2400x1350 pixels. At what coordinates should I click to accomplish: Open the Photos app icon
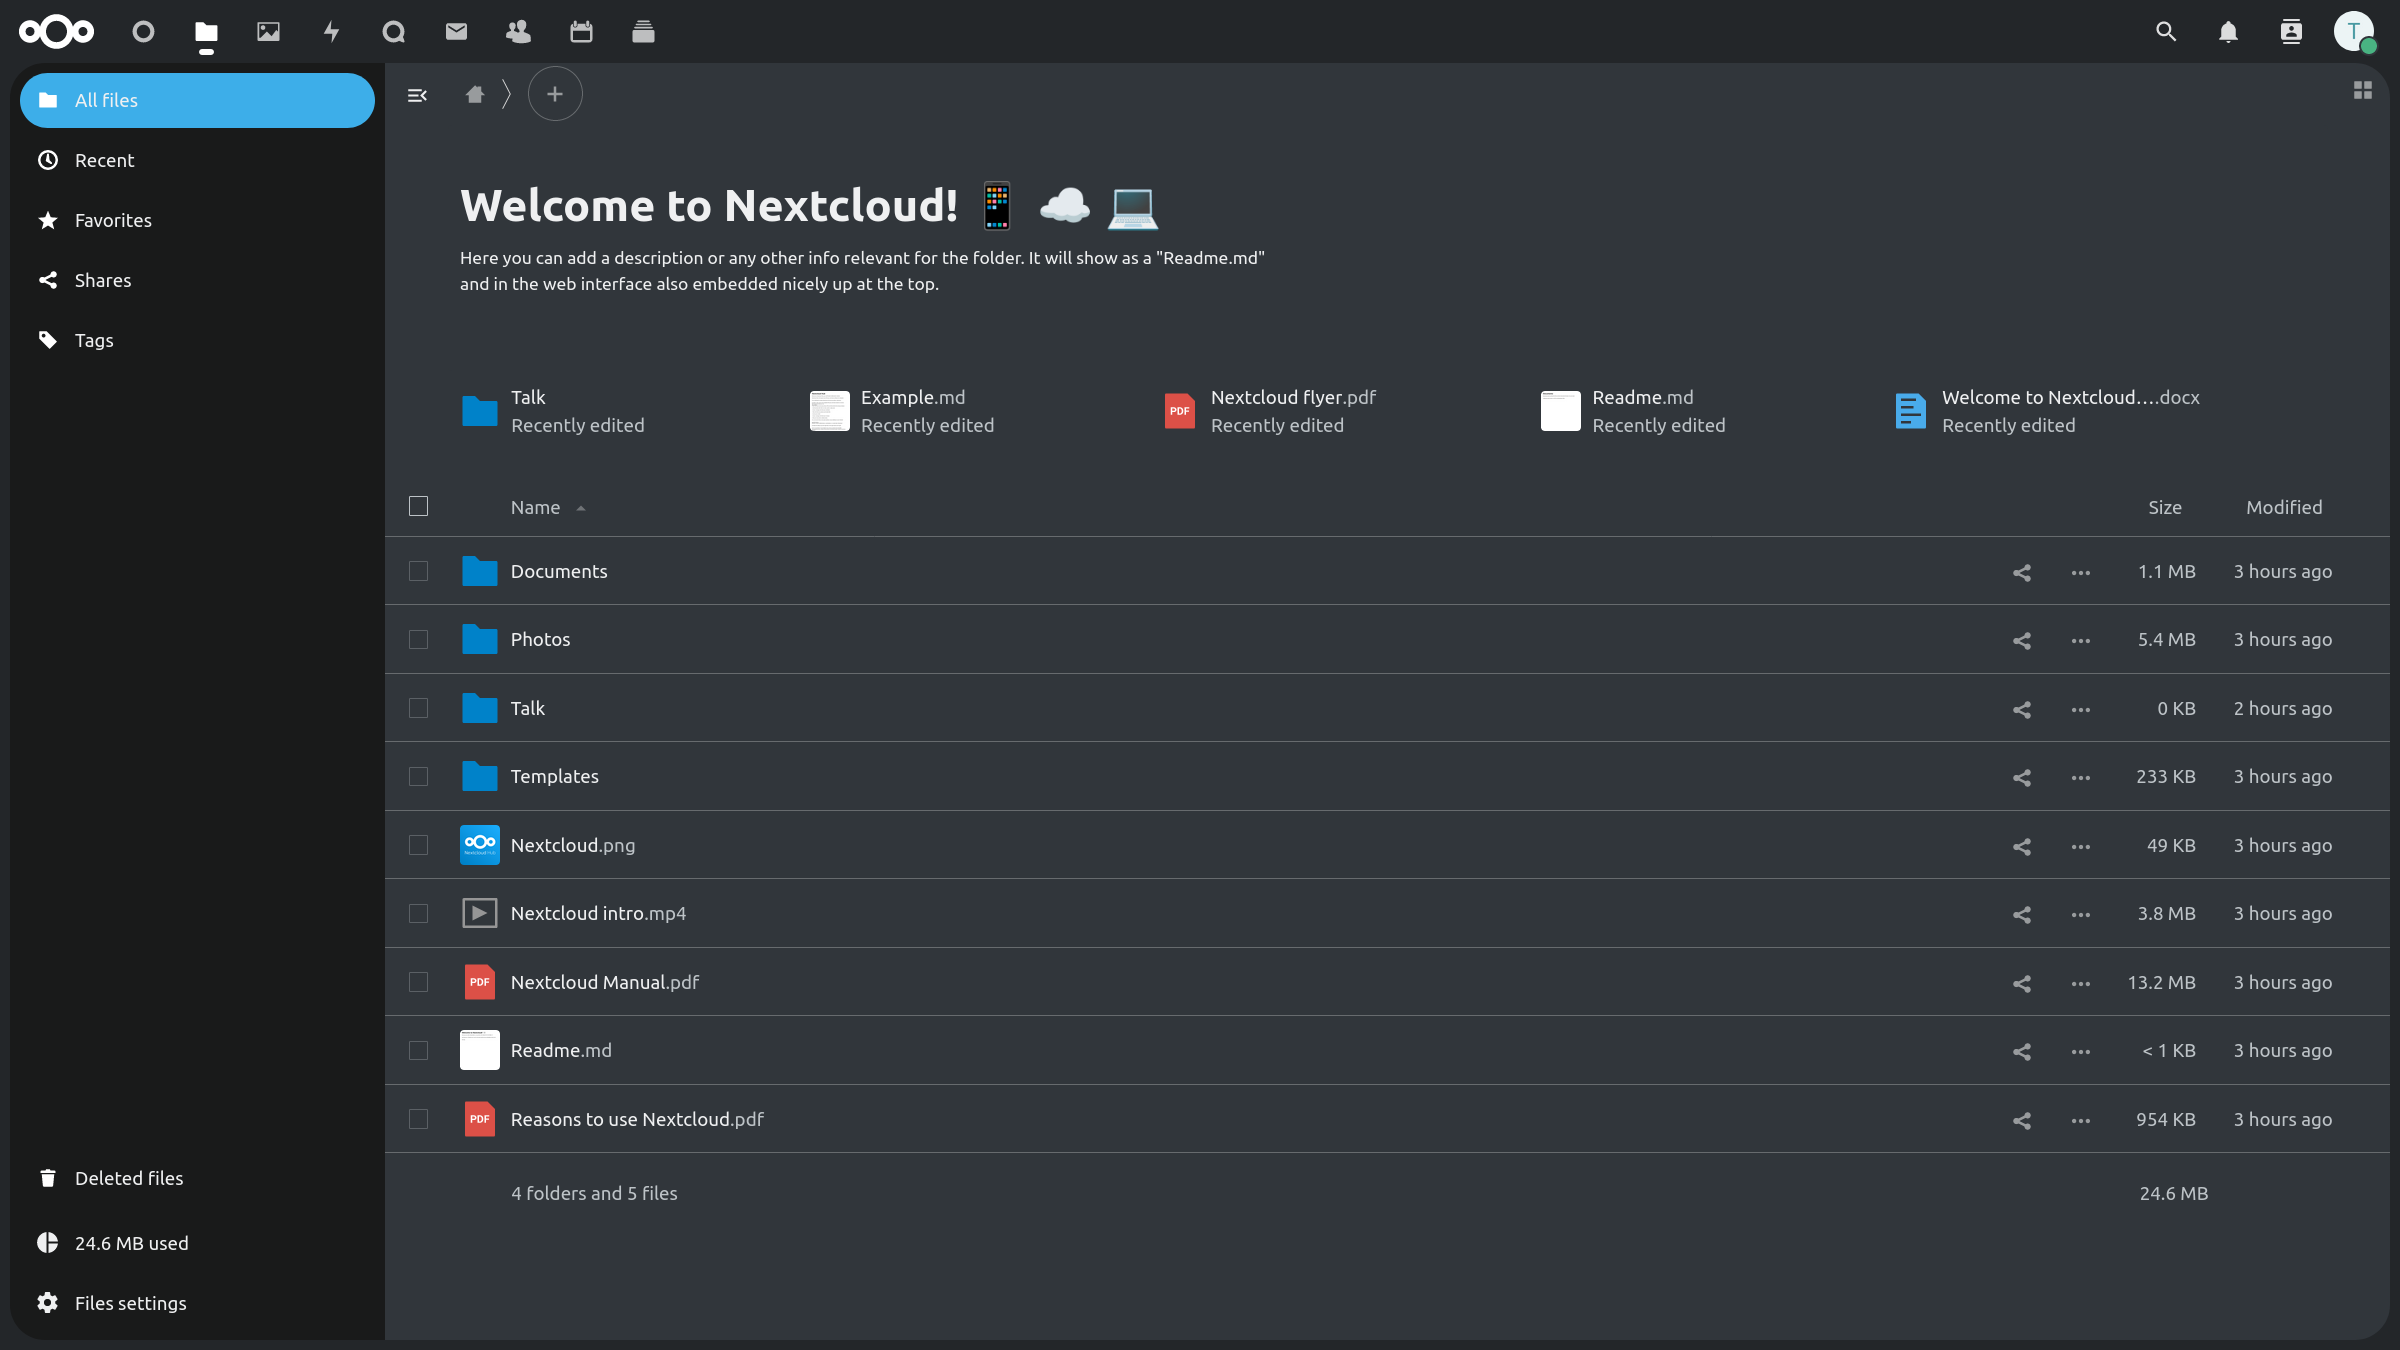(x=267, y=31)
